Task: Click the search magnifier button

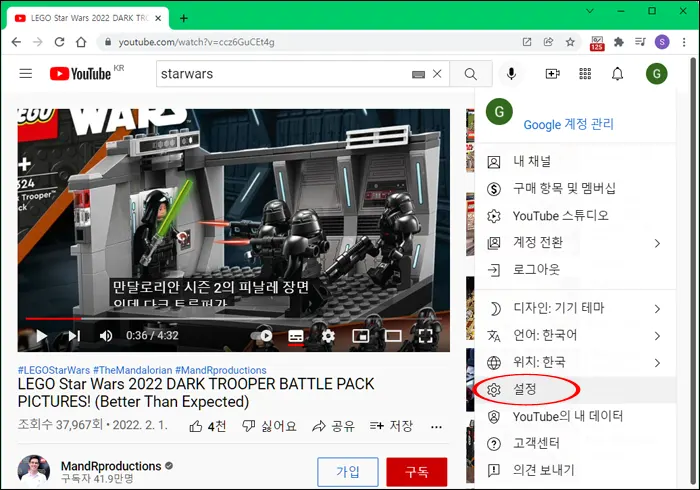Action: (x=471, y=74)
